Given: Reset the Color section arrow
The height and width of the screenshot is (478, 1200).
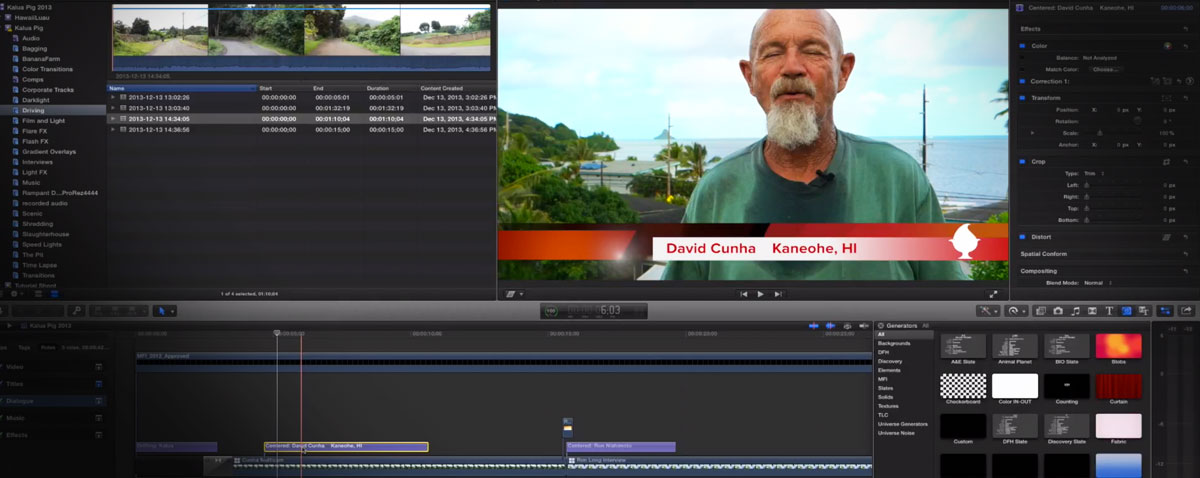Looking at the screenshot, I should pyautogui.click(x=1185, y=46).
